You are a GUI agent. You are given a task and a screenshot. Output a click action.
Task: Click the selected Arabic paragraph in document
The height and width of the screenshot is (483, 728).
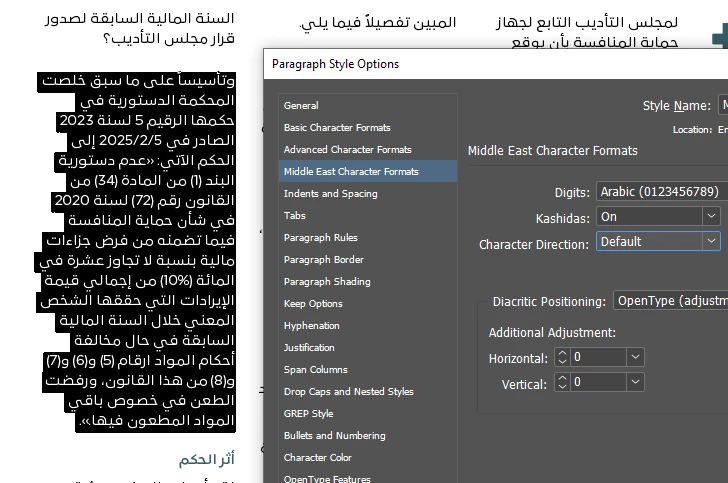tap(137, 251)
